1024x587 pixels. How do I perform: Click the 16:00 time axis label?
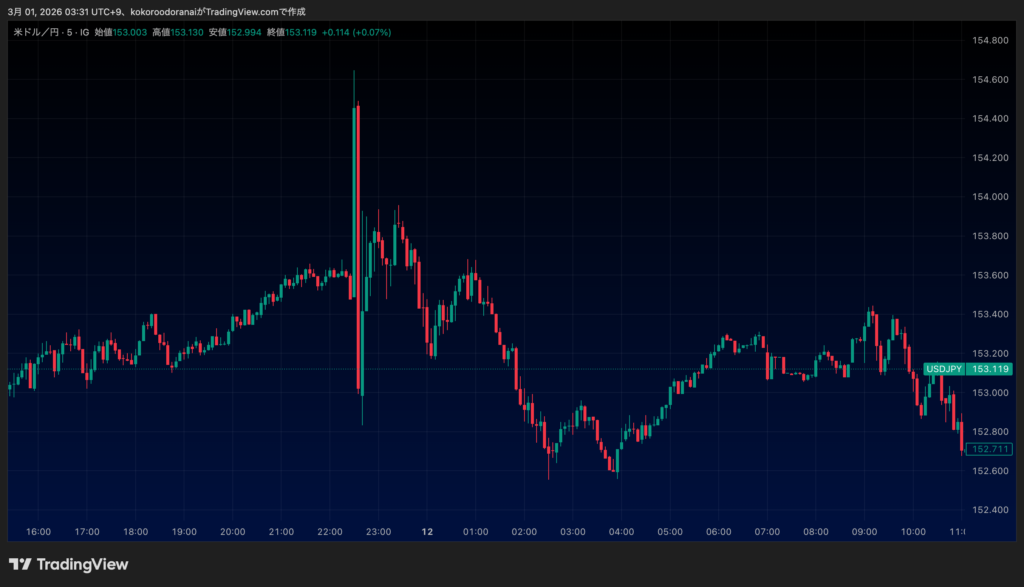click(x=38, y=532)
